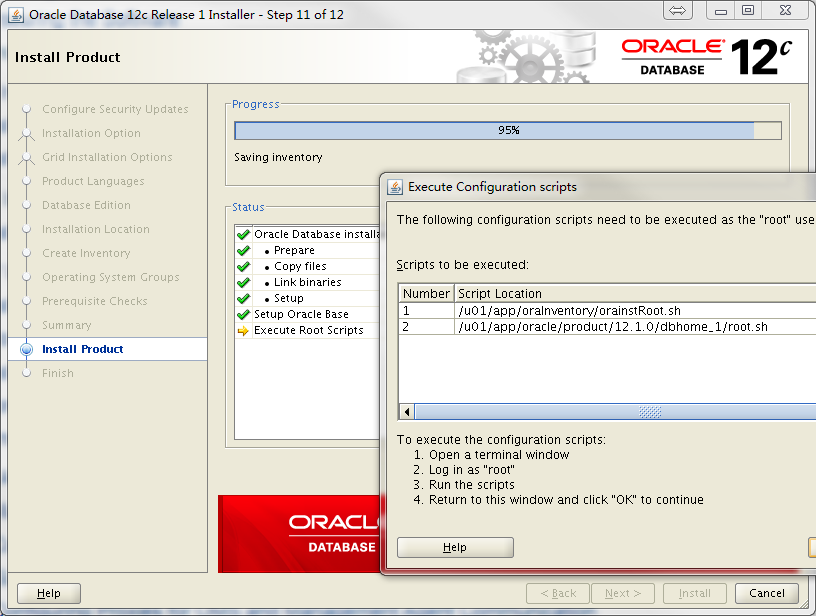Click the disabled Next button
This screenshot has width=816, height=616.
623,593
